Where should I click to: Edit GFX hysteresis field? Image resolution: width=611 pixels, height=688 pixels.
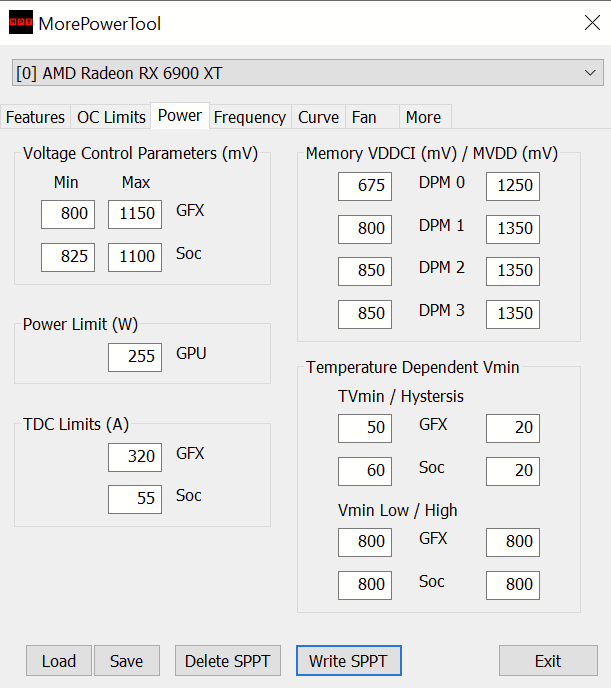coord(513,428)
